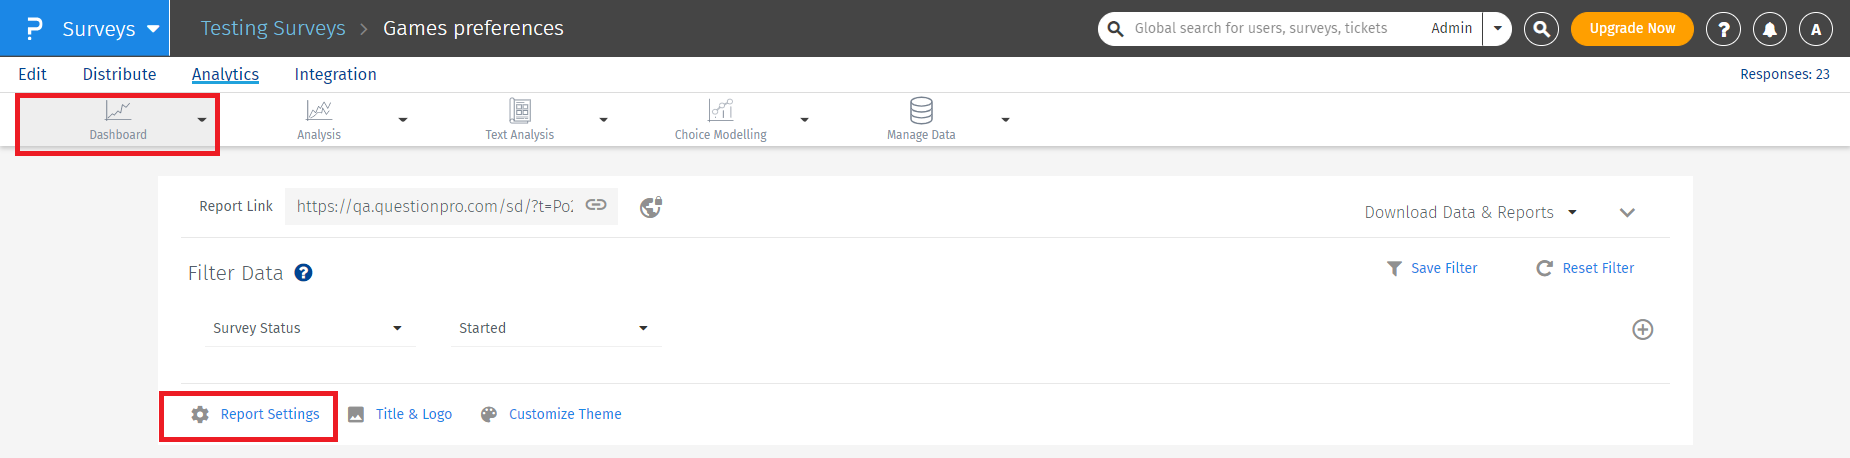Click Customize Theme palette link
This screenshot has width=1850, height=458.
[x=564, y=414]
